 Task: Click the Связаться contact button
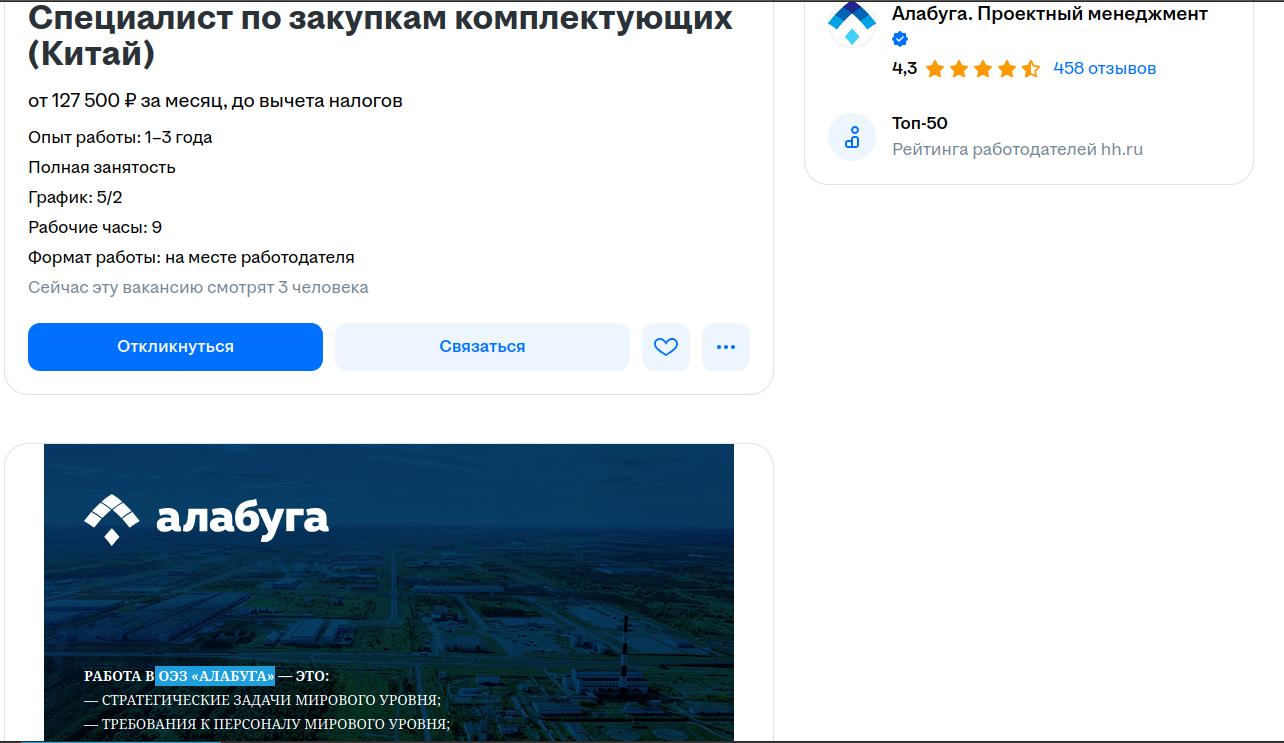482,347
